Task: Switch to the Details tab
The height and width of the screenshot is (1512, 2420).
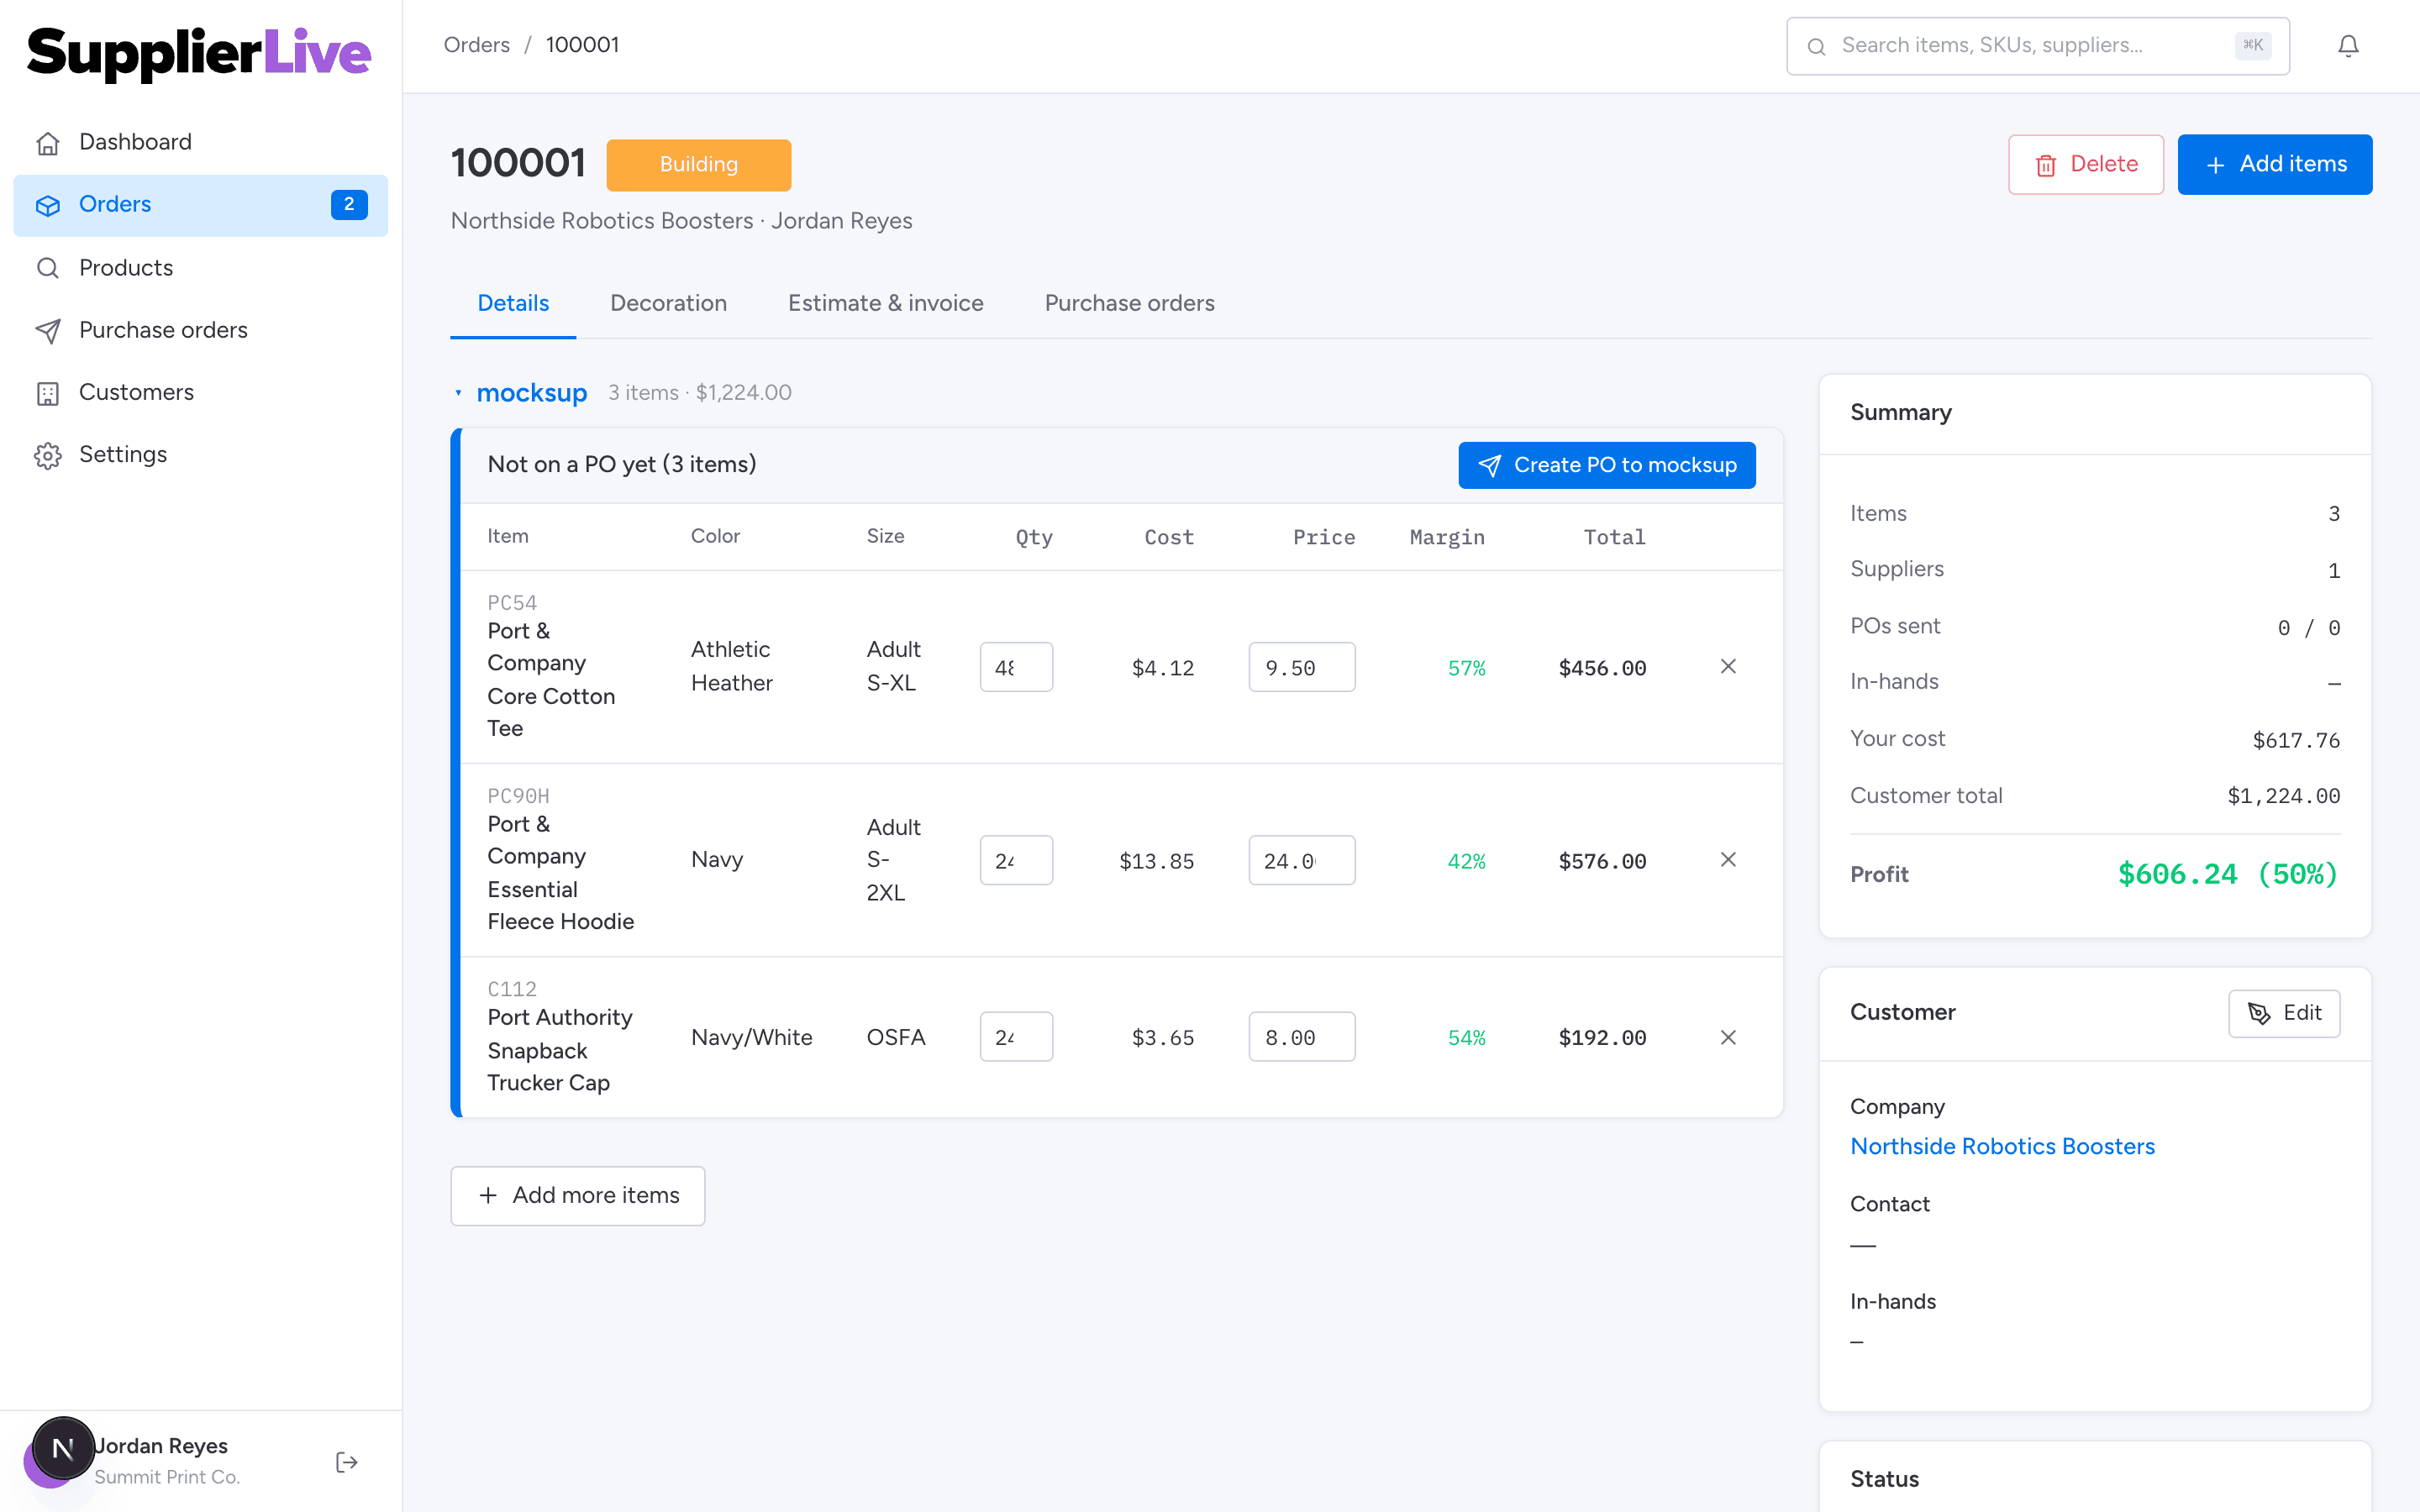Action: (x=513, y=303)
